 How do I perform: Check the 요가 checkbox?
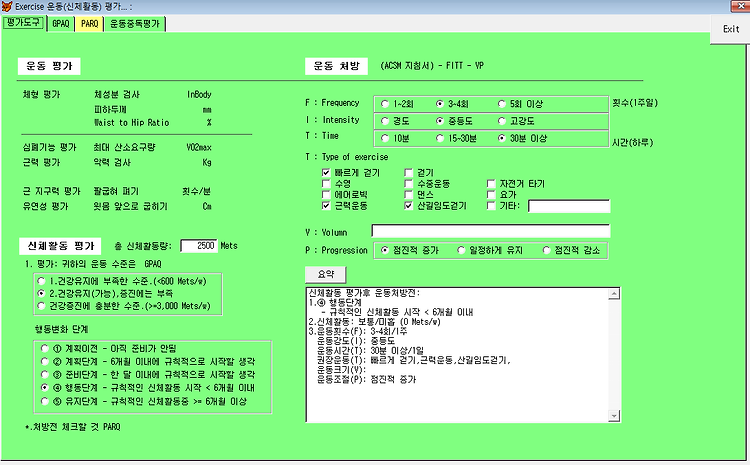491,194
